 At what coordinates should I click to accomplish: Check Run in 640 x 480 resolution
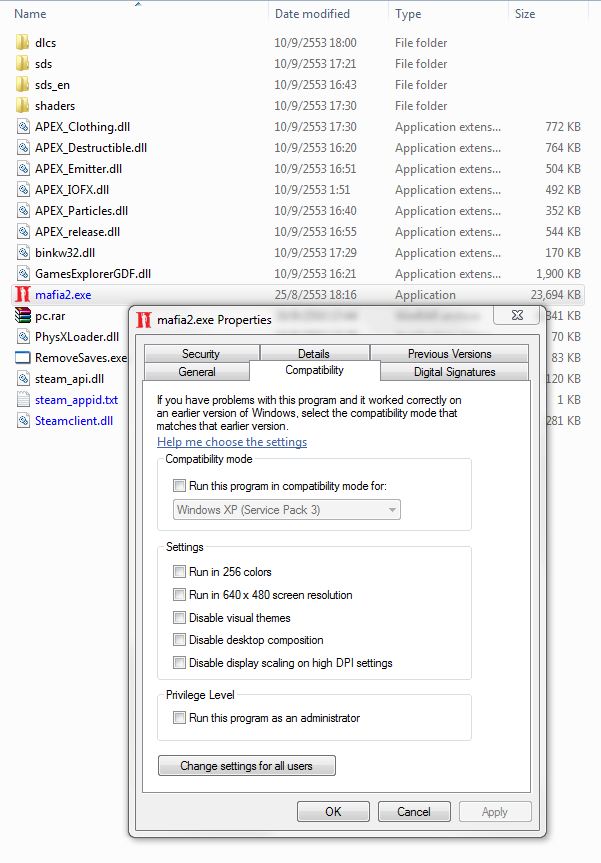[179, 594]
